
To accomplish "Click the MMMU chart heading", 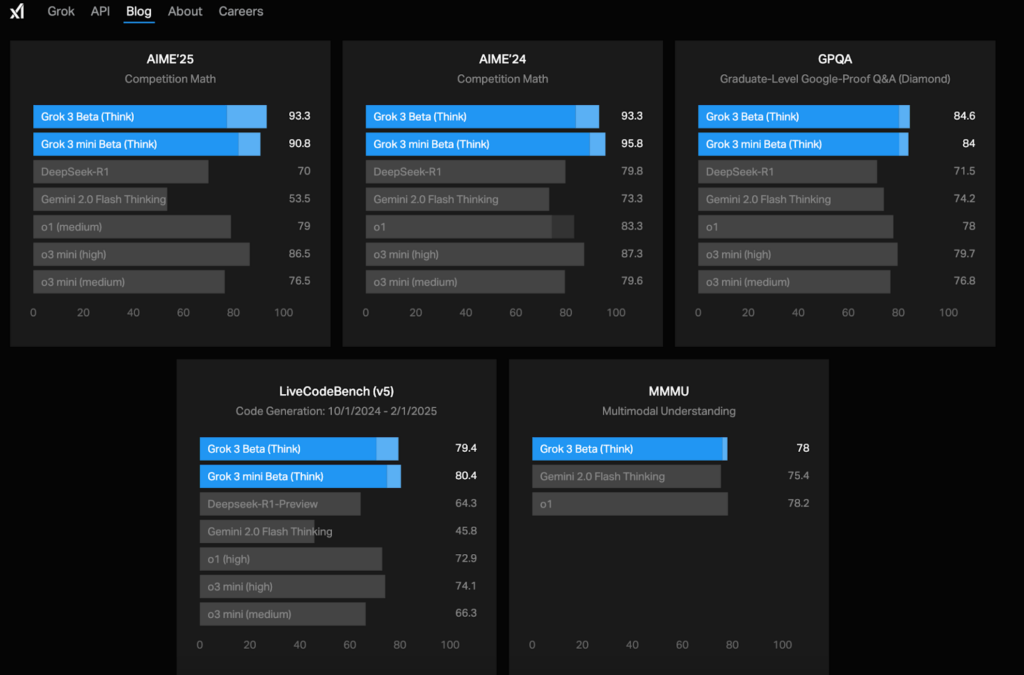I will point(668,391).
